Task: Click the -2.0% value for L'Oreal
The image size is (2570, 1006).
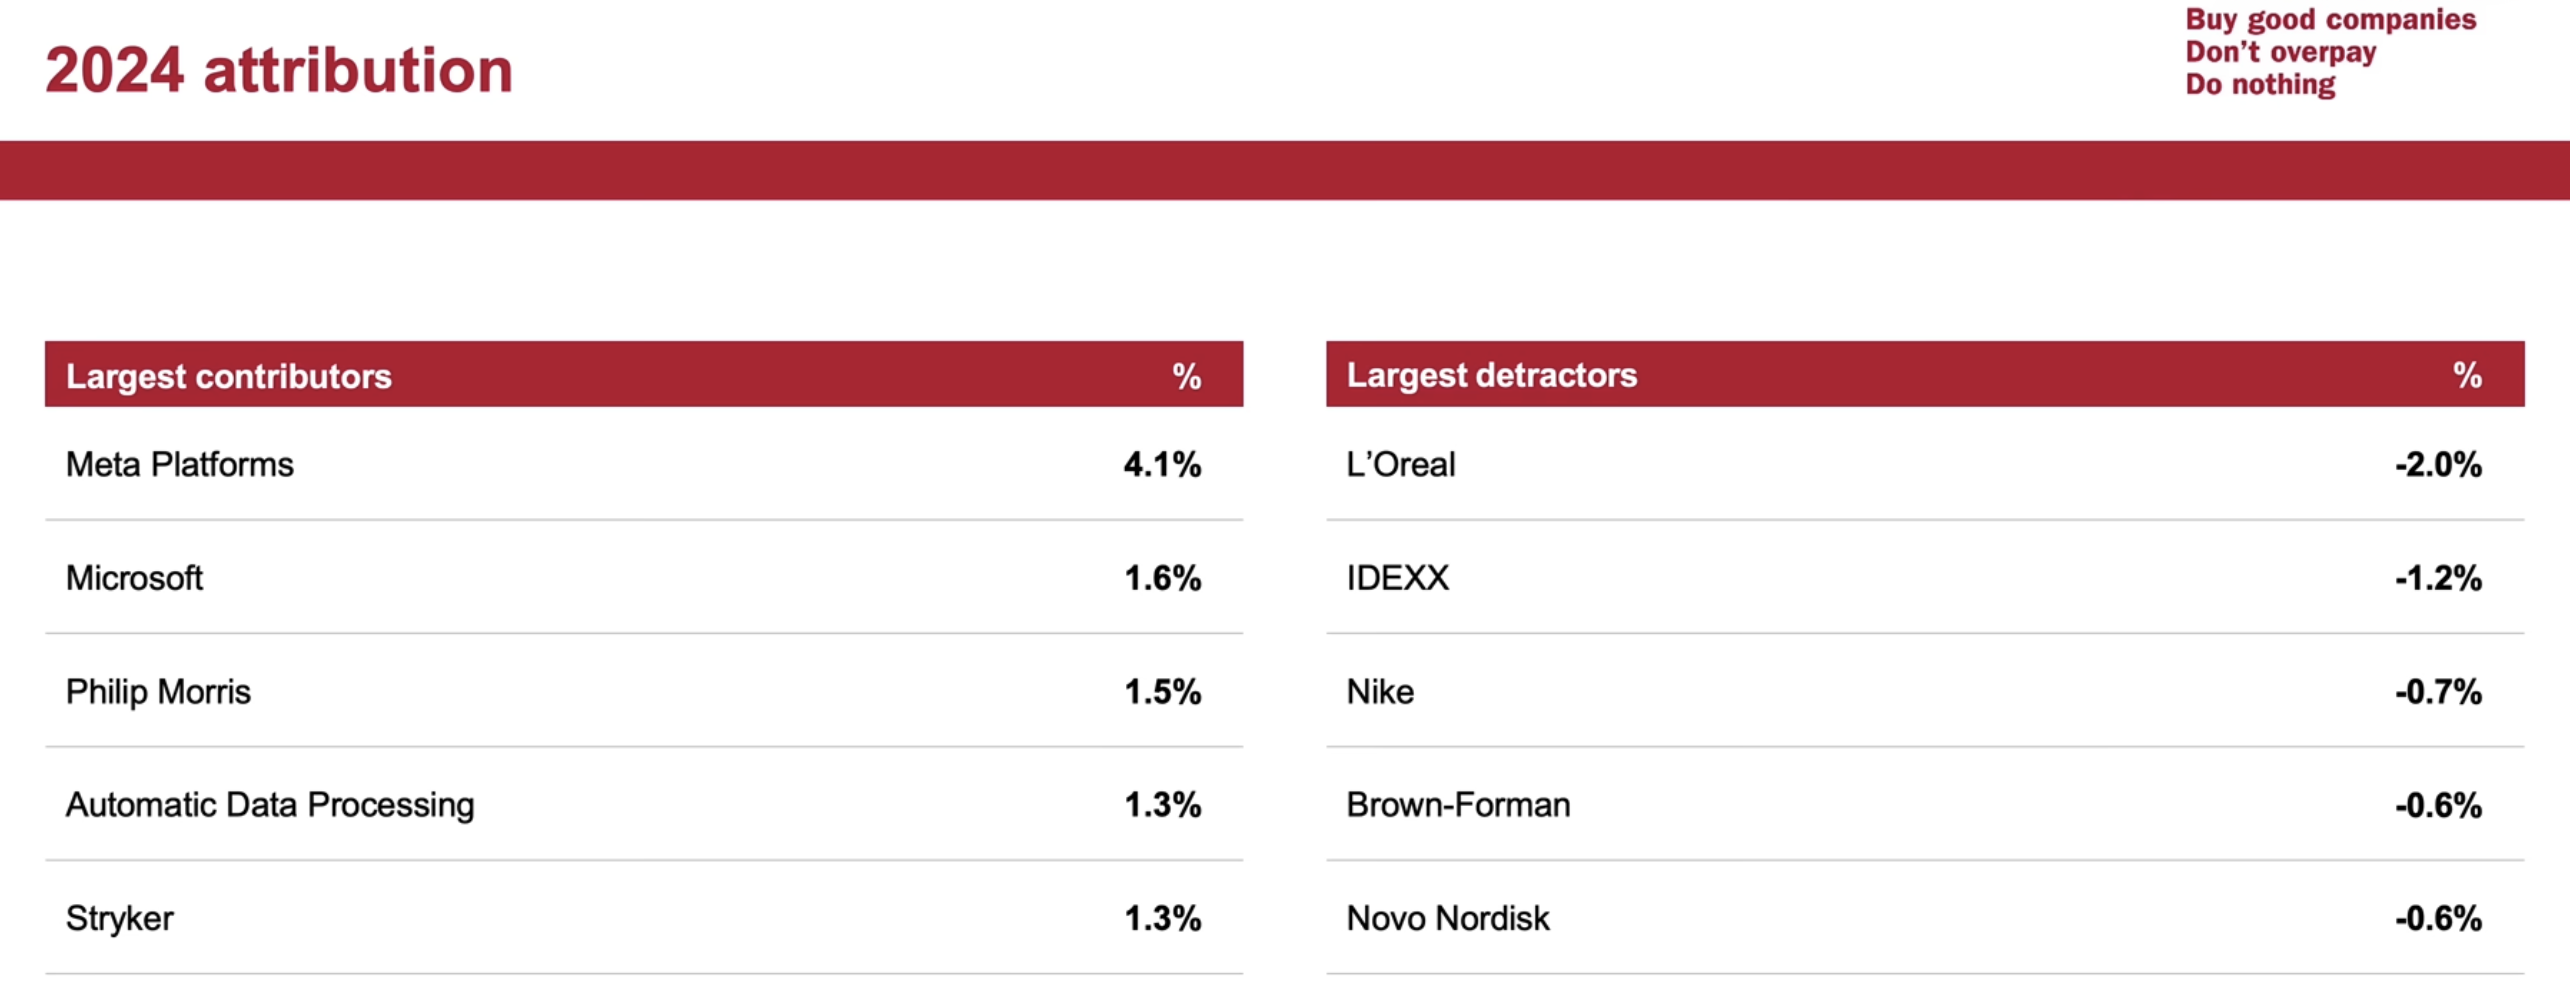Action: pos(2438,465)
